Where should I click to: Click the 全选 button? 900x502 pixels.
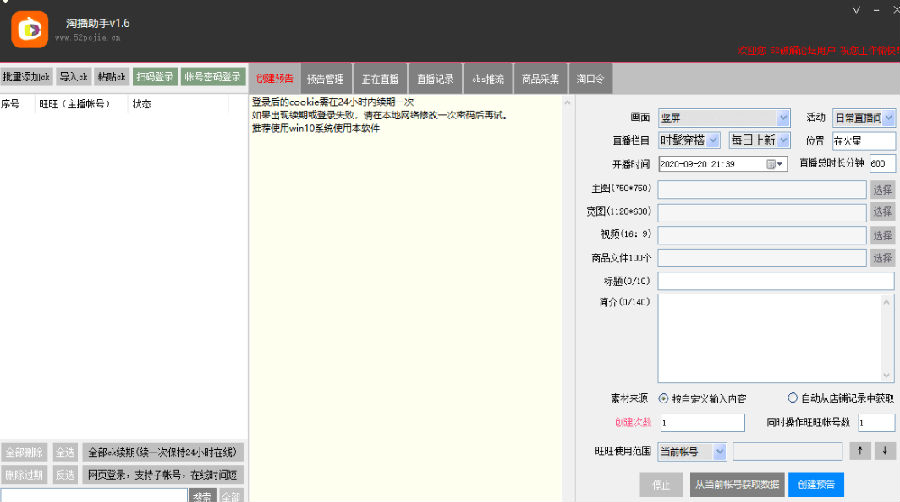click(x=65, y=452)
